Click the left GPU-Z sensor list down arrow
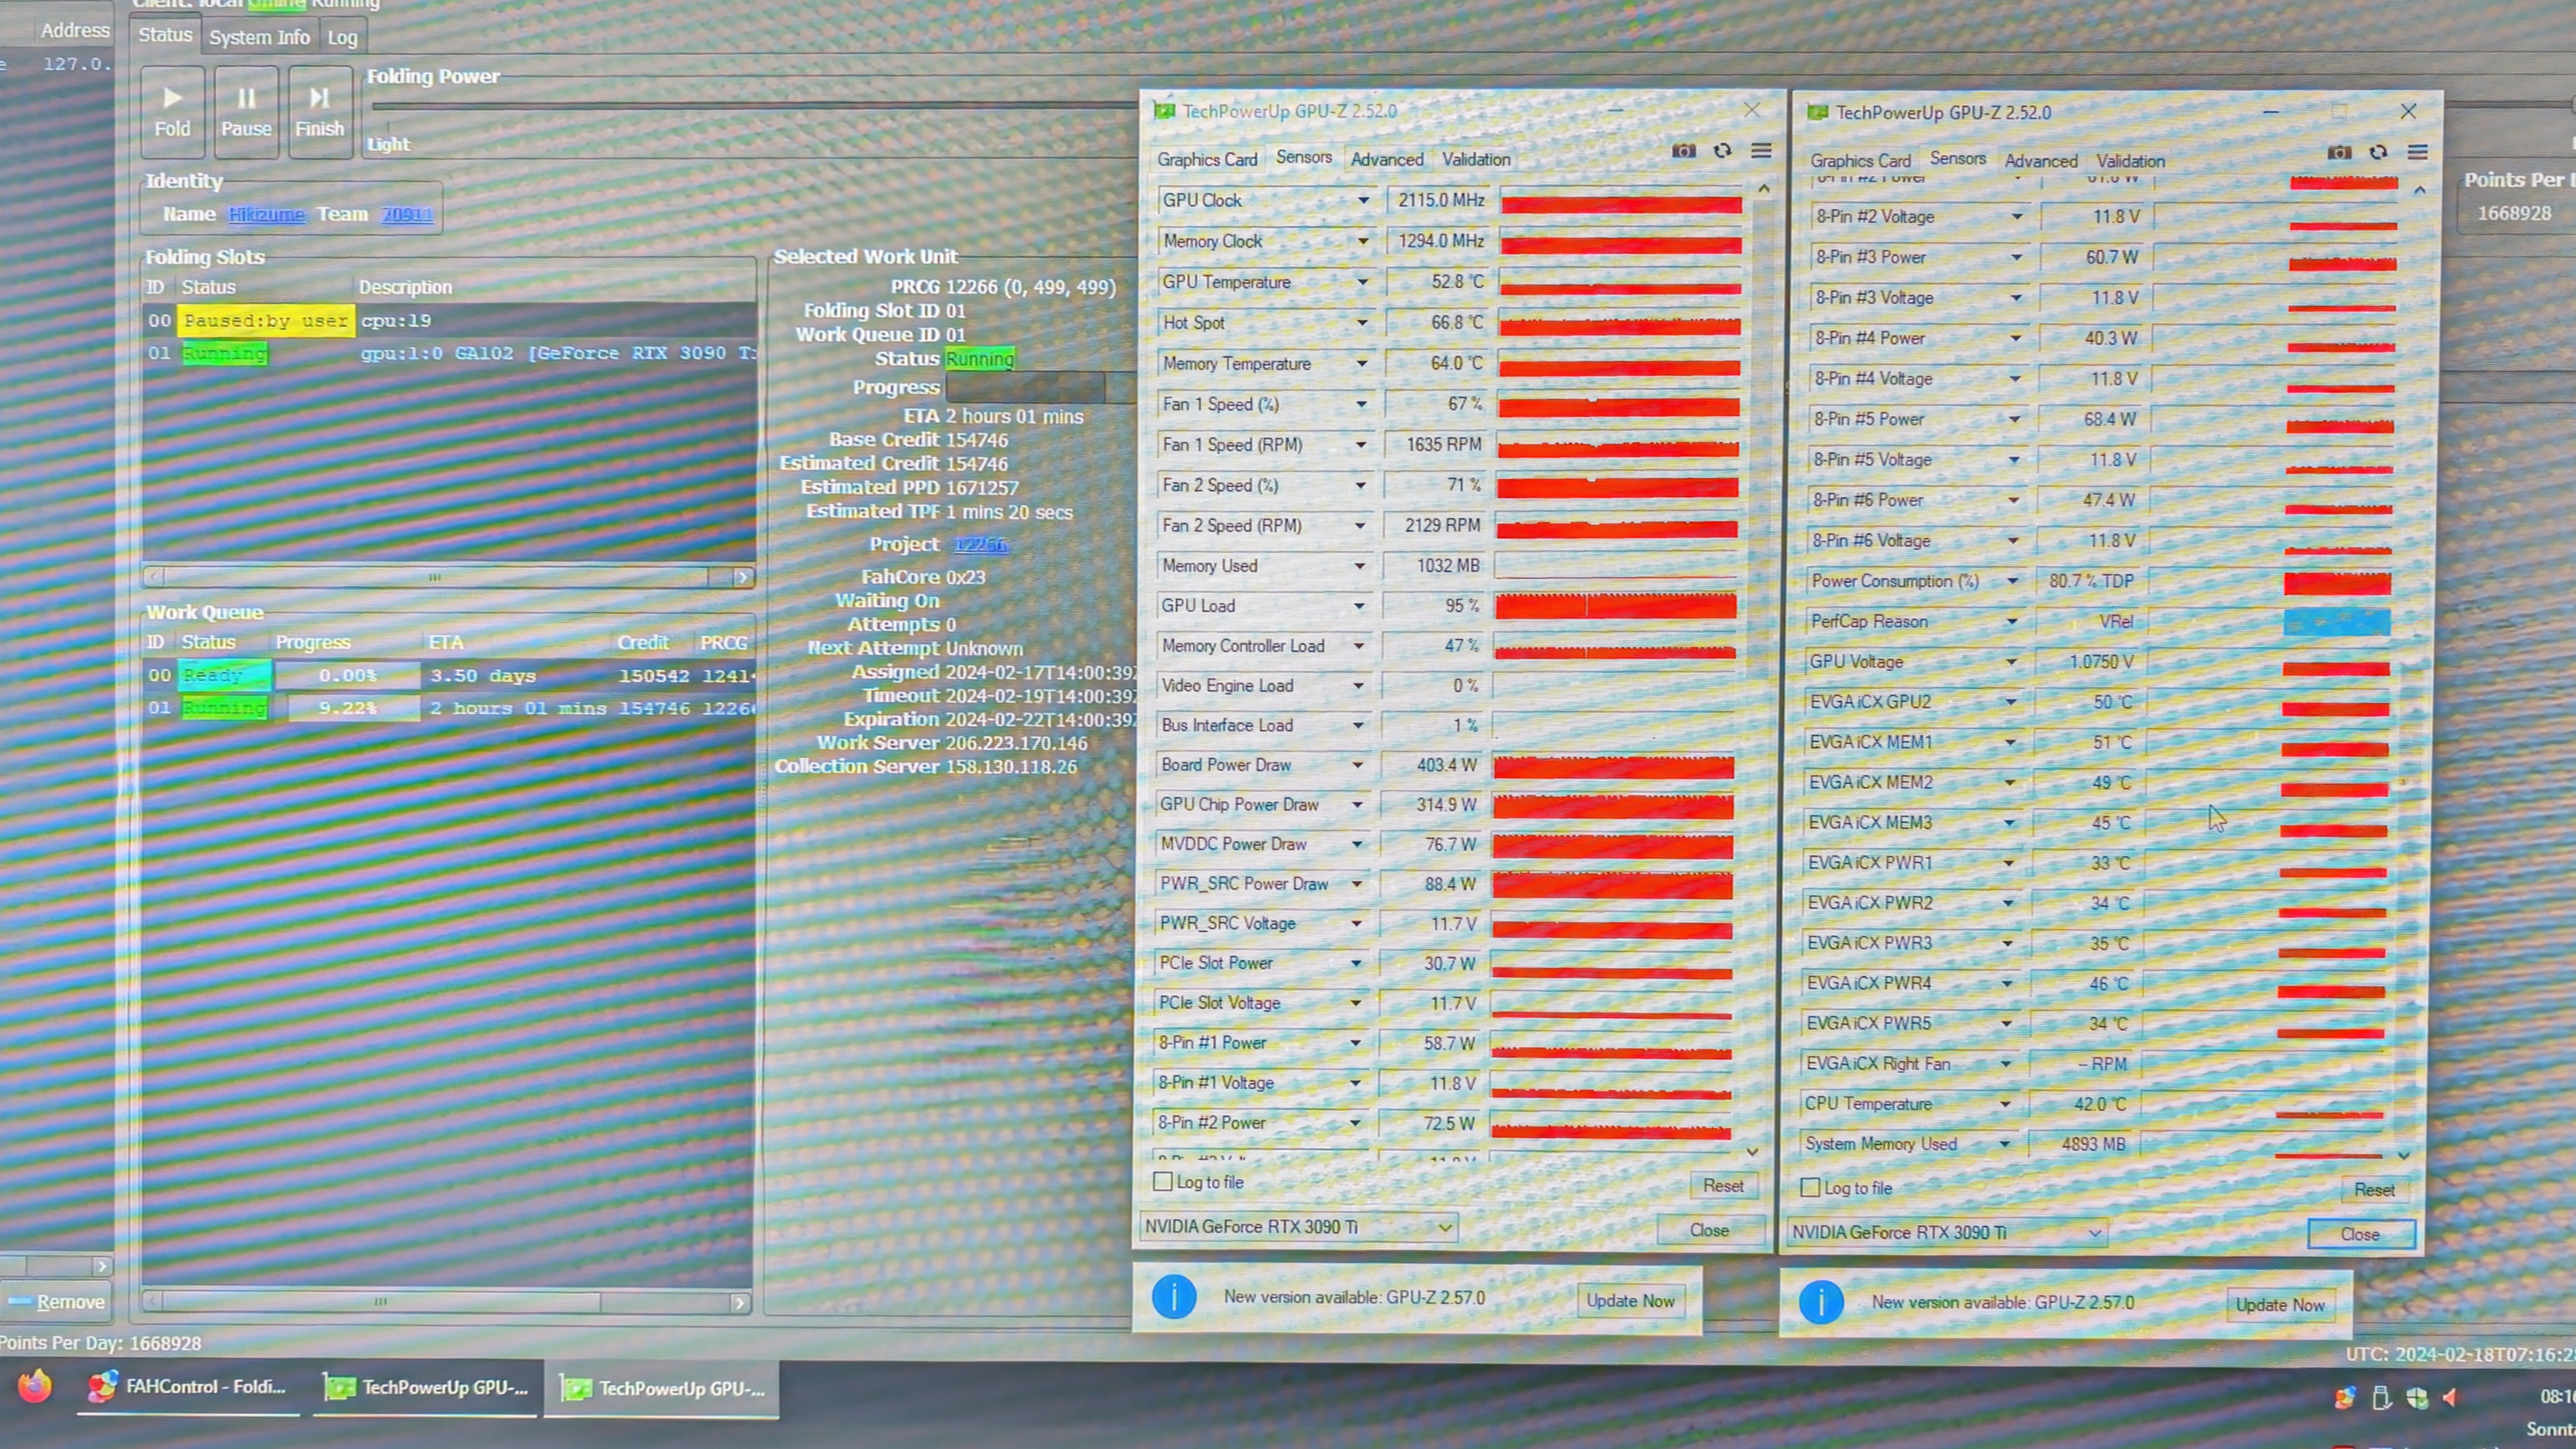This screenshot has height=1449, width=2576. 1752,1152
